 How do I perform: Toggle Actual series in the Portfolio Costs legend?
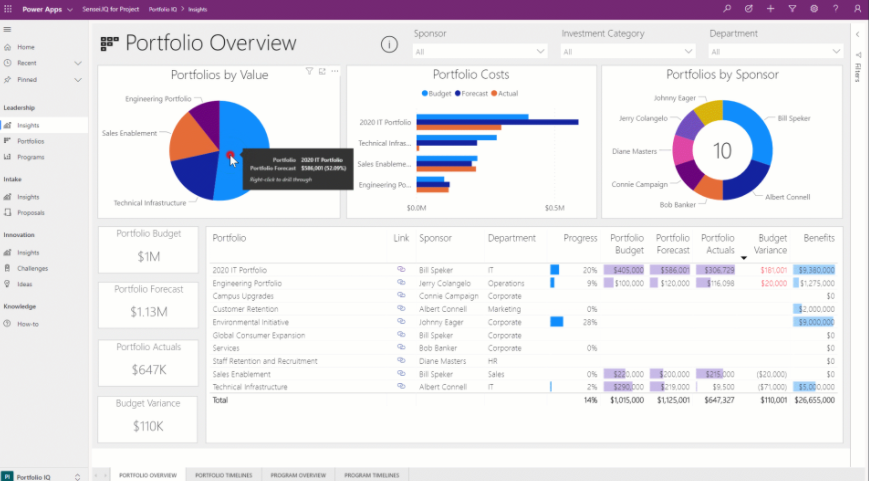click(x=504, y=94)
